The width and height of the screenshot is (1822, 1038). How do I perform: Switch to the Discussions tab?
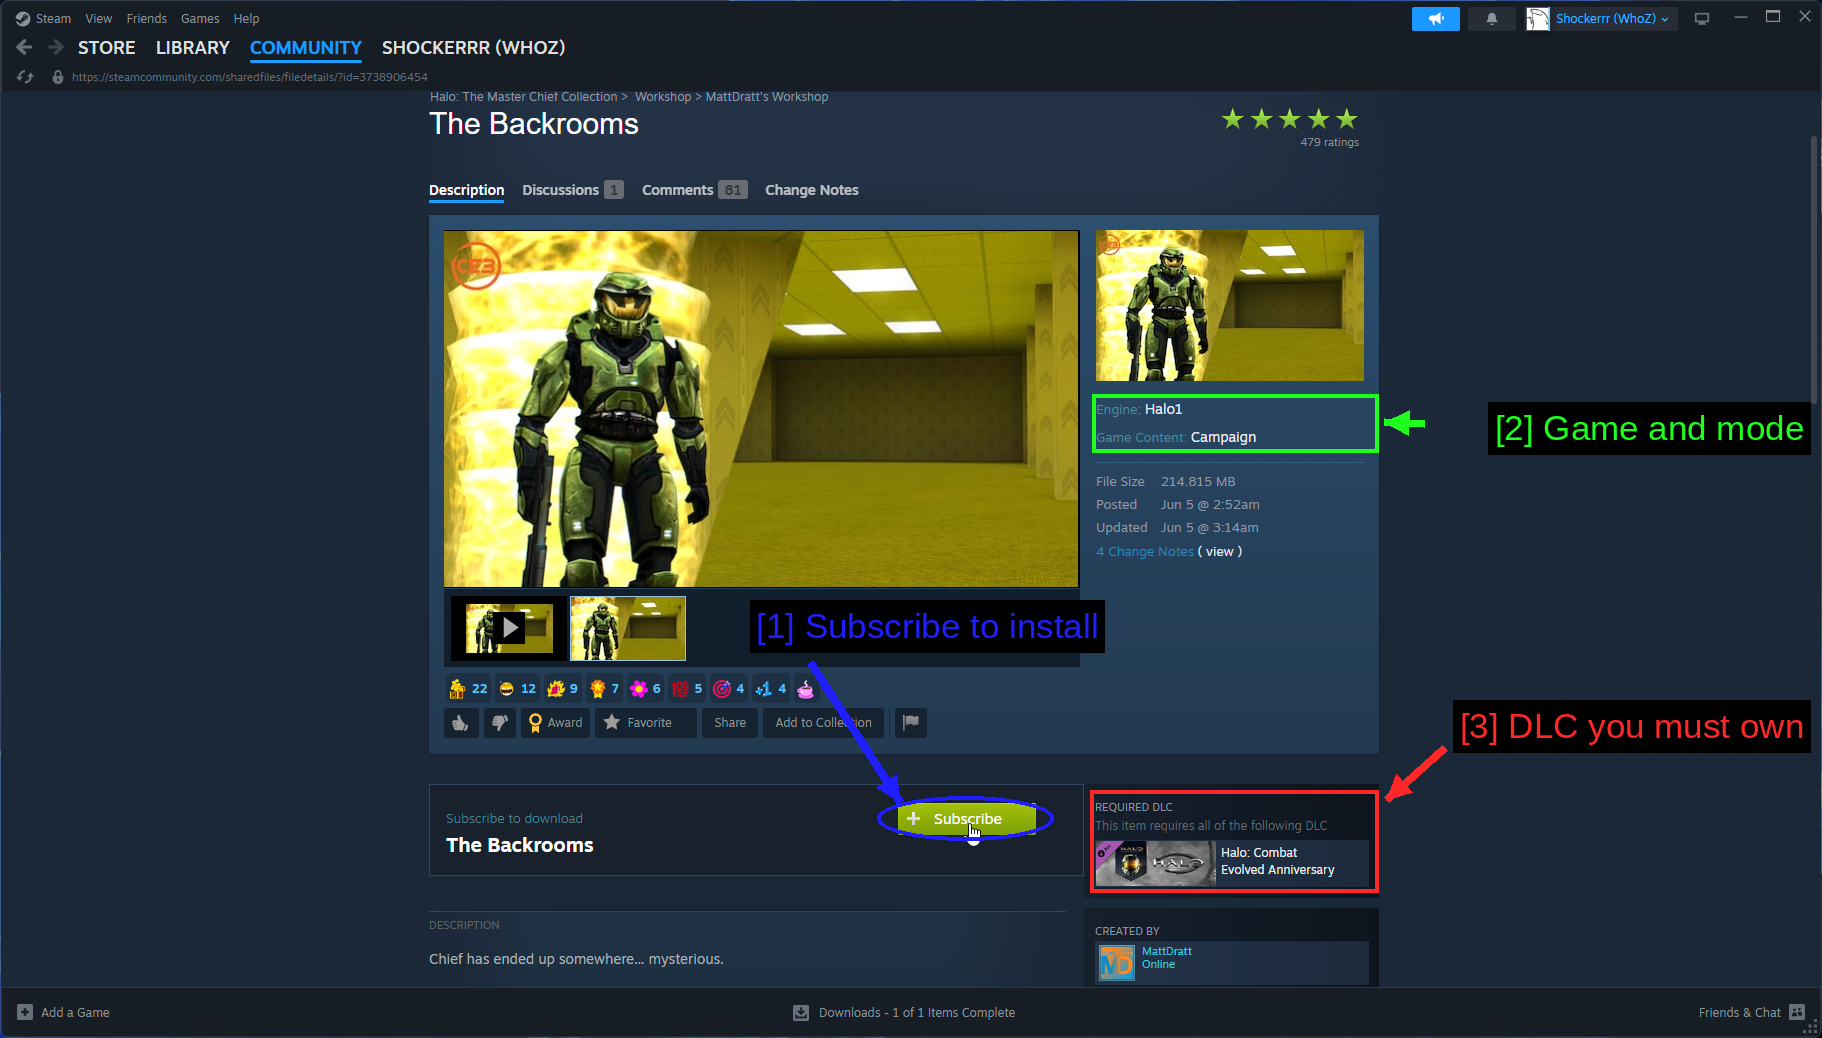pos(572,190)
